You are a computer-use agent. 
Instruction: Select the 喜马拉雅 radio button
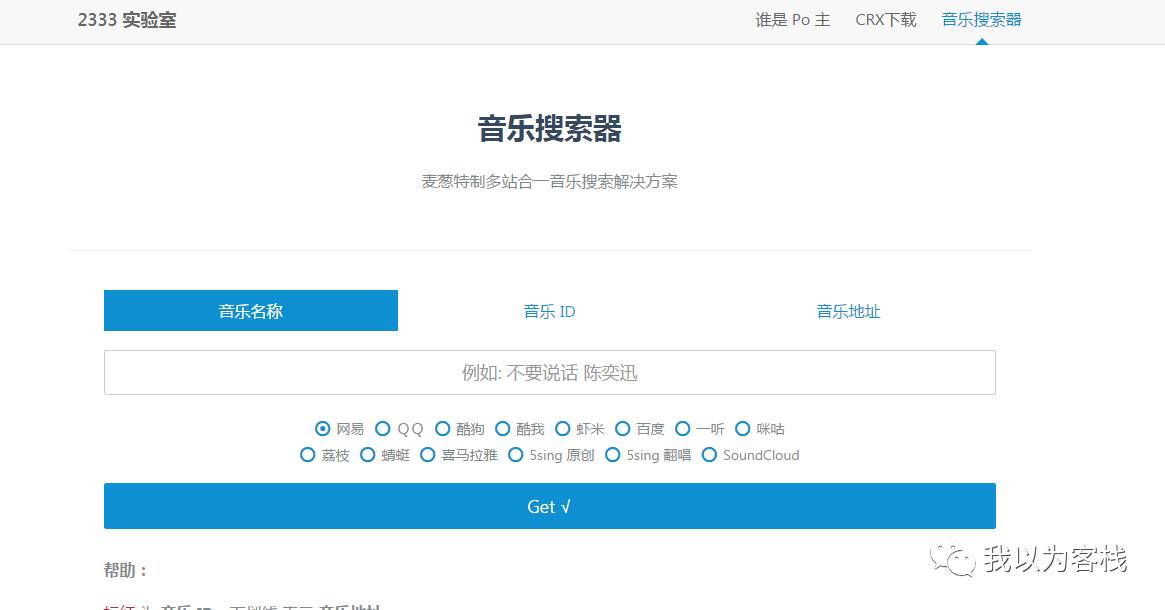pyautogui.click(x=428, y=455)
